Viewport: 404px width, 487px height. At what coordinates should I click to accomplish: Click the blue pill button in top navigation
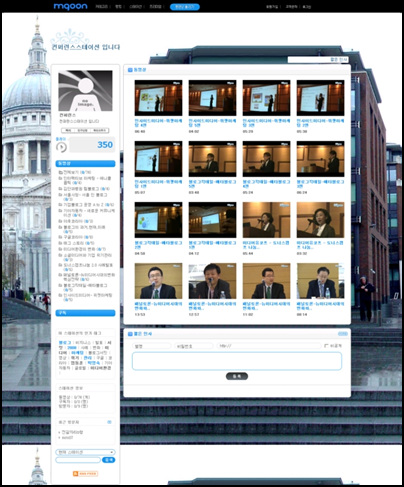tap(185, 7)
